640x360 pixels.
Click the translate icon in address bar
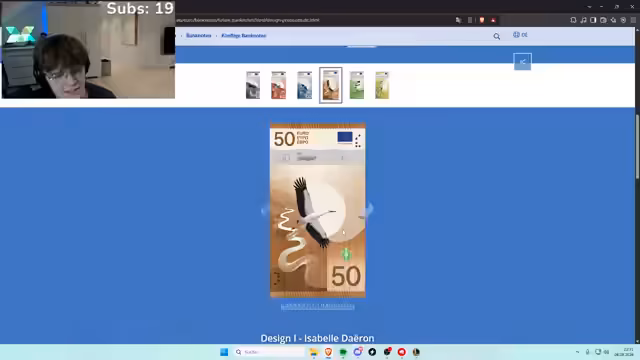tap(458, 20)
